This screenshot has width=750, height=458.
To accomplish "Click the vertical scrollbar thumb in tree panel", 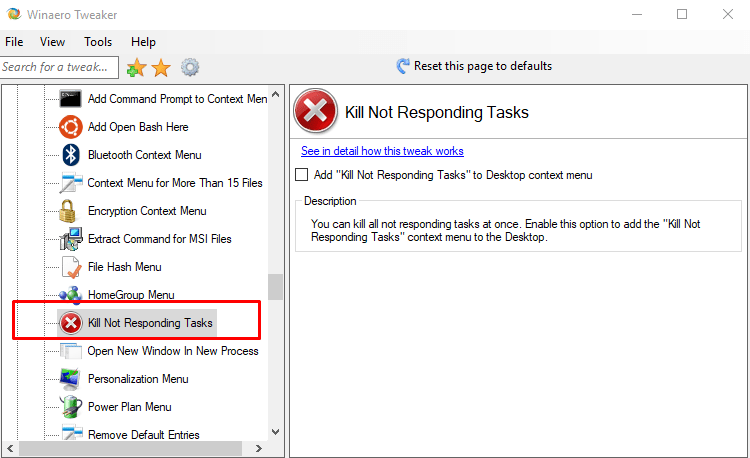I will (x=275, y=286).
